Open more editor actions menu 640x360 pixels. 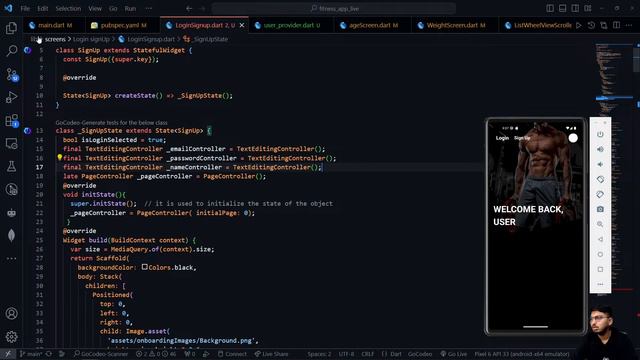[629, 25]
